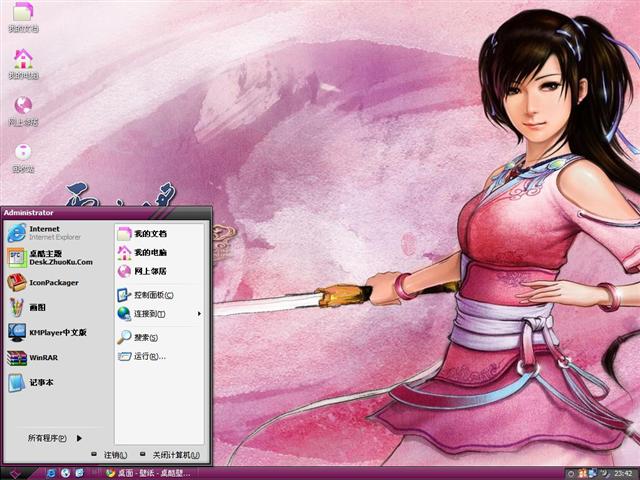The image size is (640, 480).
Task: Click 关闭计算机(U) shut down button
Action: coord(169,455)
